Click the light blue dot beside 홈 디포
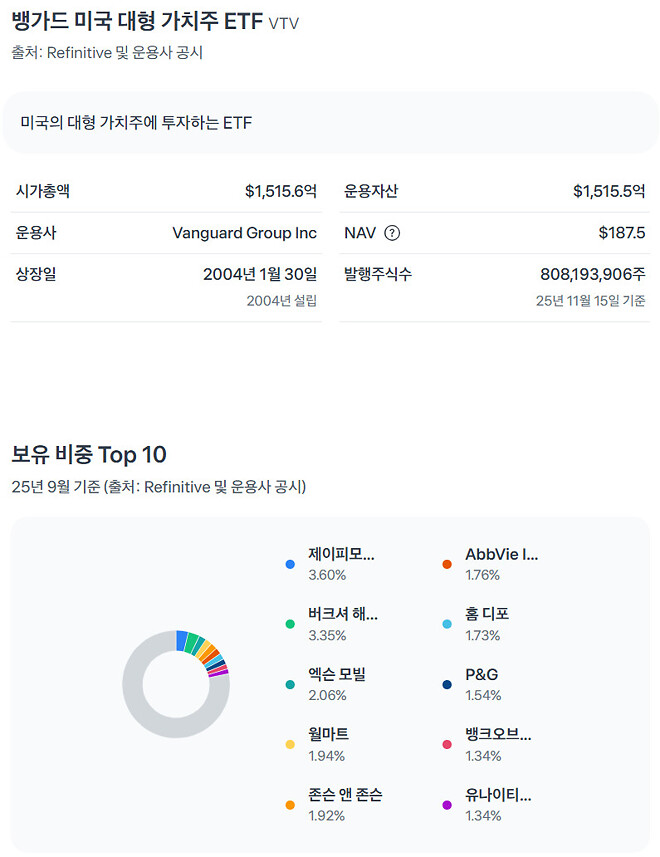 [x=447, y=625]
